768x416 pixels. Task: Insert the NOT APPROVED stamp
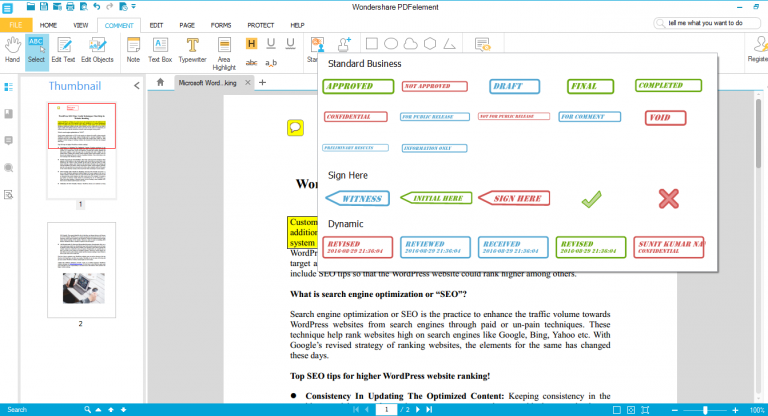click(x=434, y=86)
